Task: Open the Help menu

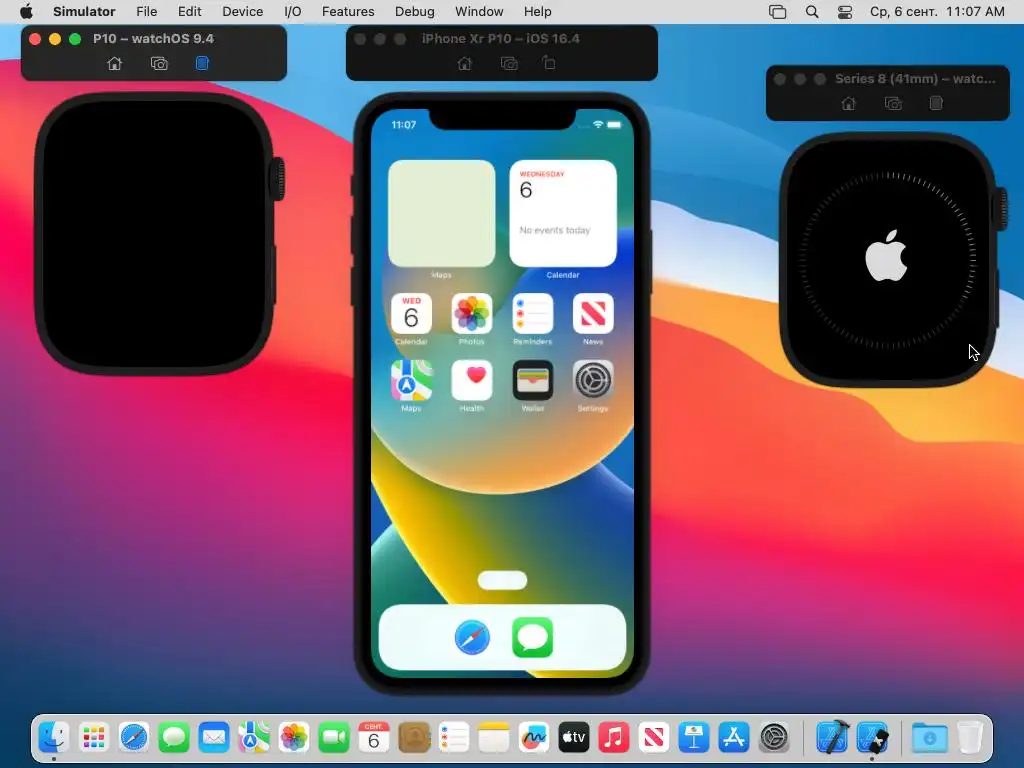Action: pos(537,12)
